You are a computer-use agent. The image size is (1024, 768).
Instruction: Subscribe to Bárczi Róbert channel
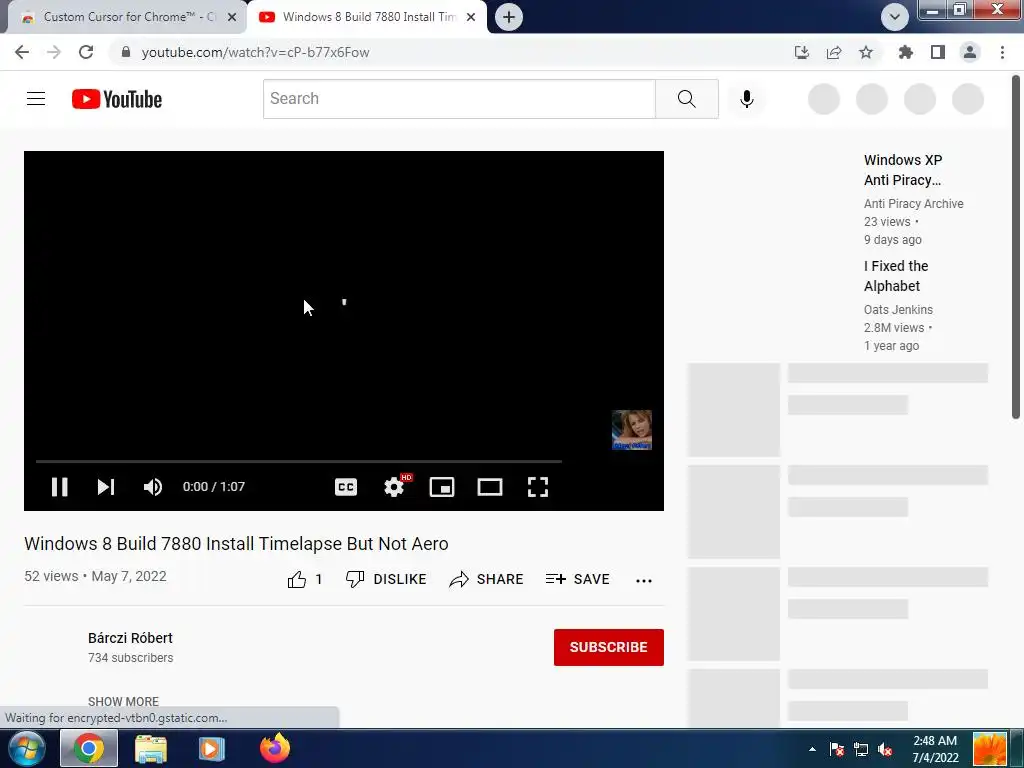(609, 647)
